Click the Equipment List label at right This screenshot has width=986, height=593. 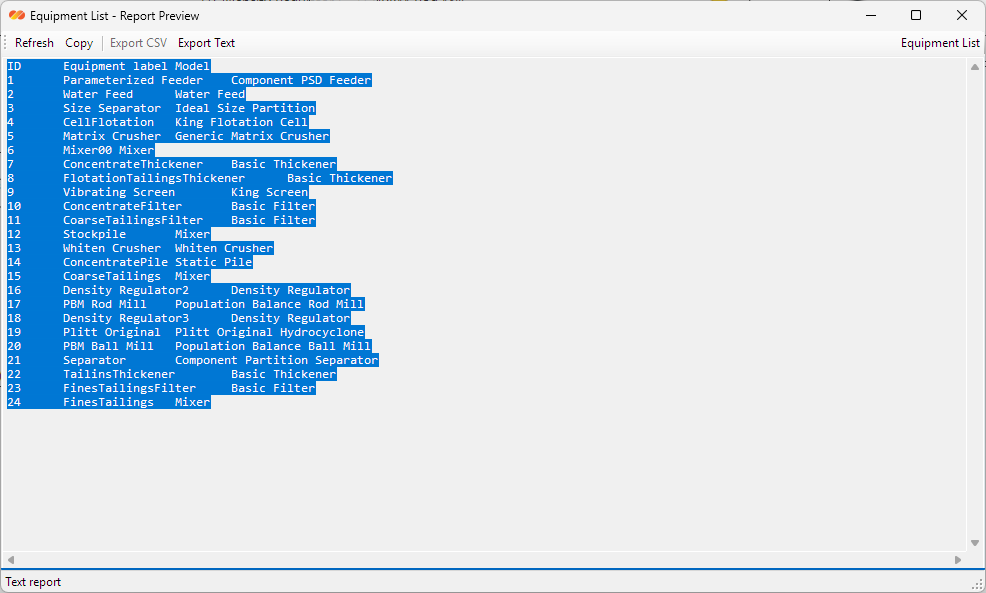tap(939, 43)
